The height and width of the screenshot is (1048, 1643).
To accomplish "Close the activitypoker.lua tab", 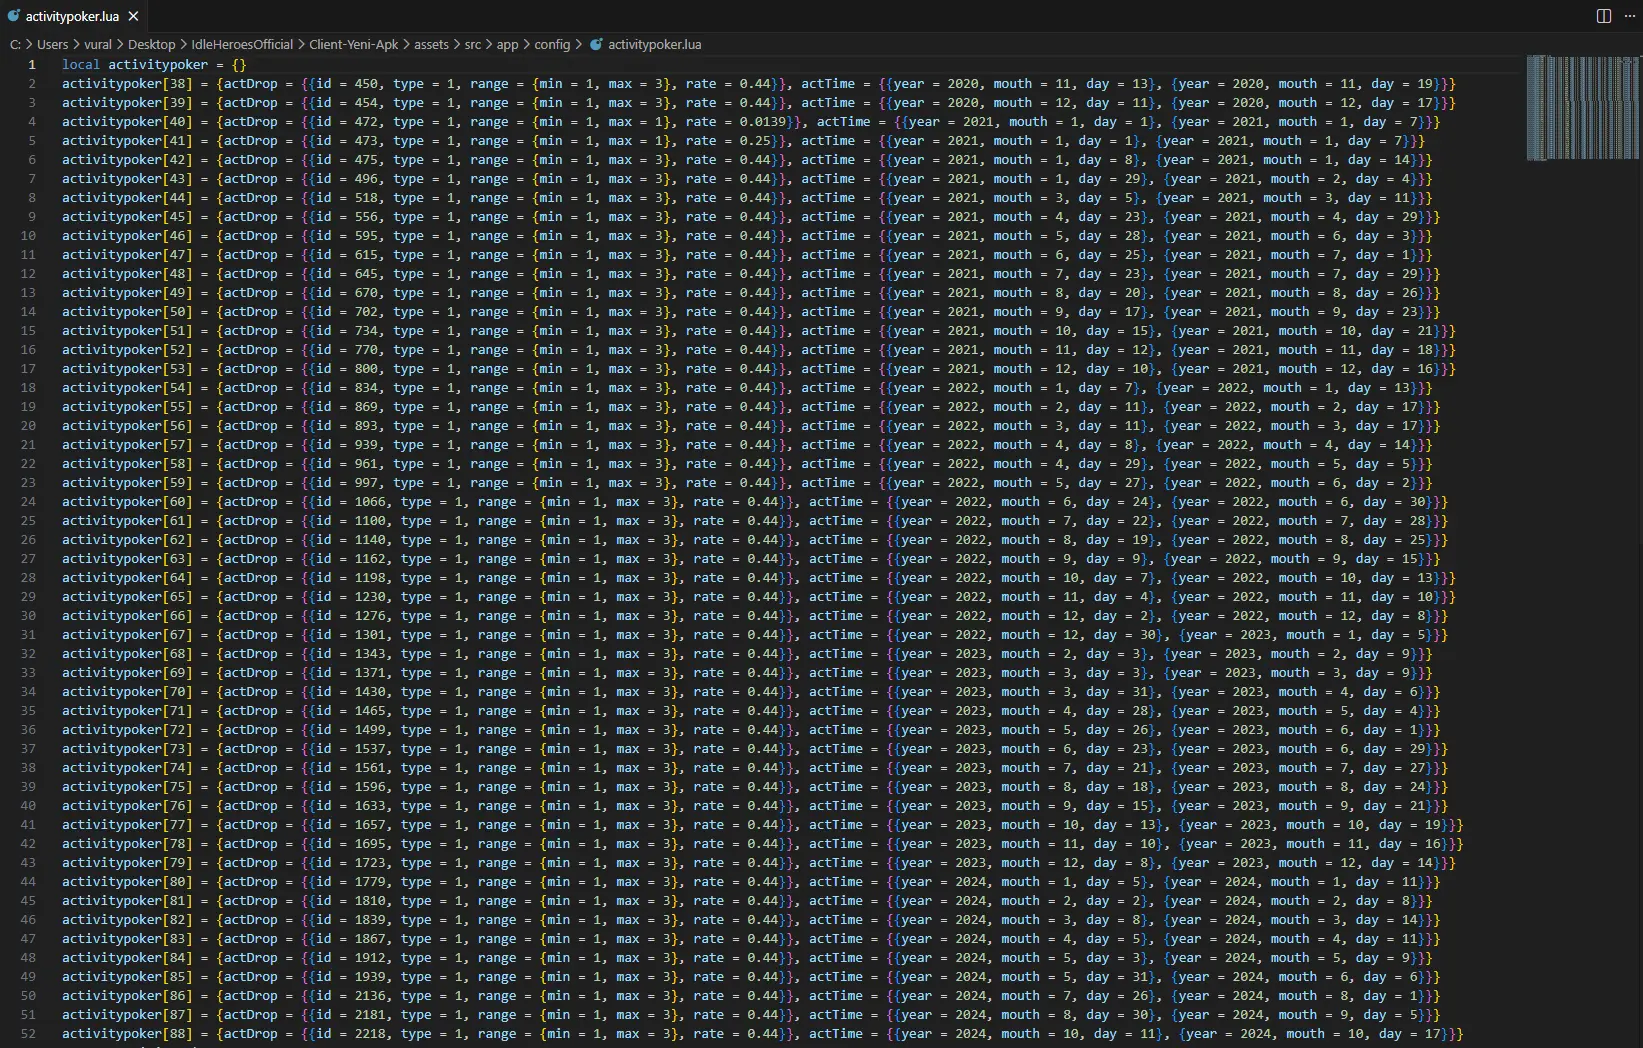I will (x=134, y=16).
